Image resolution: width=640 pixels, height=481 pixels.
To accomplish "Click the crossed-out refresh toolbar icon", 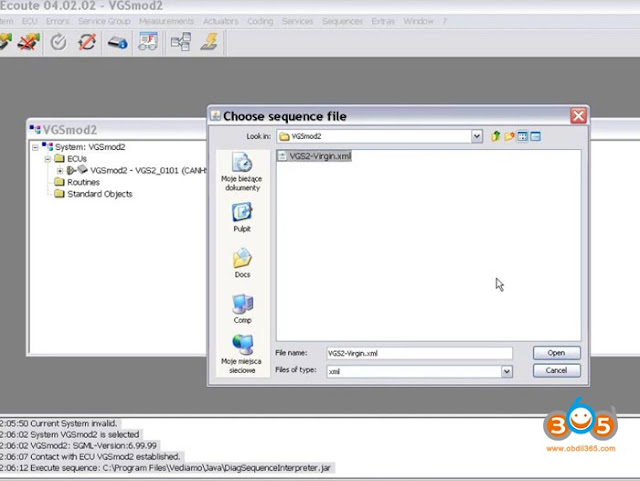I will (87, 42).
